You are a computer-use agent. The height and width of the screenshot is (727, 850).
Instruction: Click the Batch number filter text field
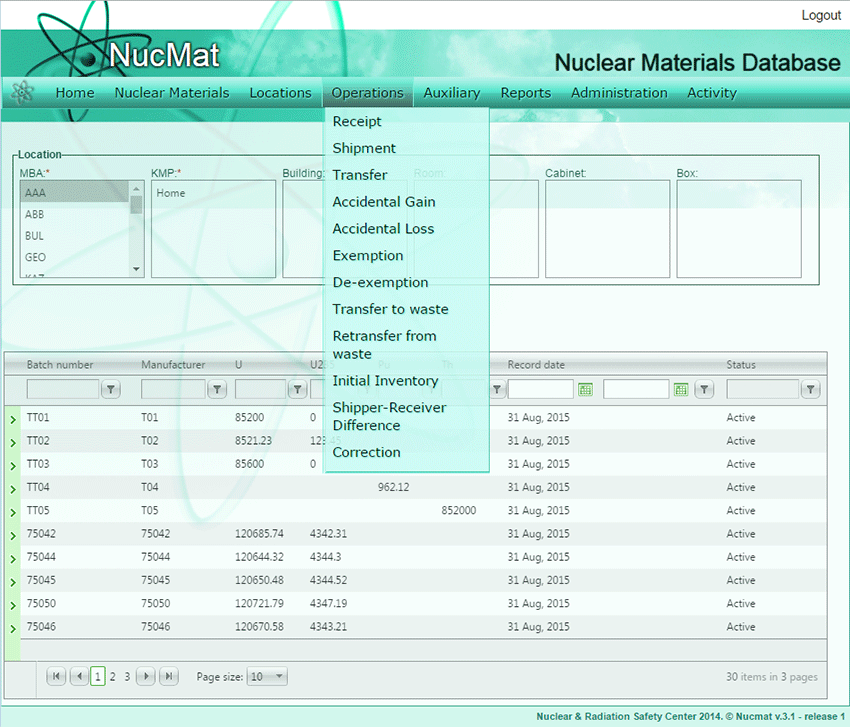click(63, 389)
